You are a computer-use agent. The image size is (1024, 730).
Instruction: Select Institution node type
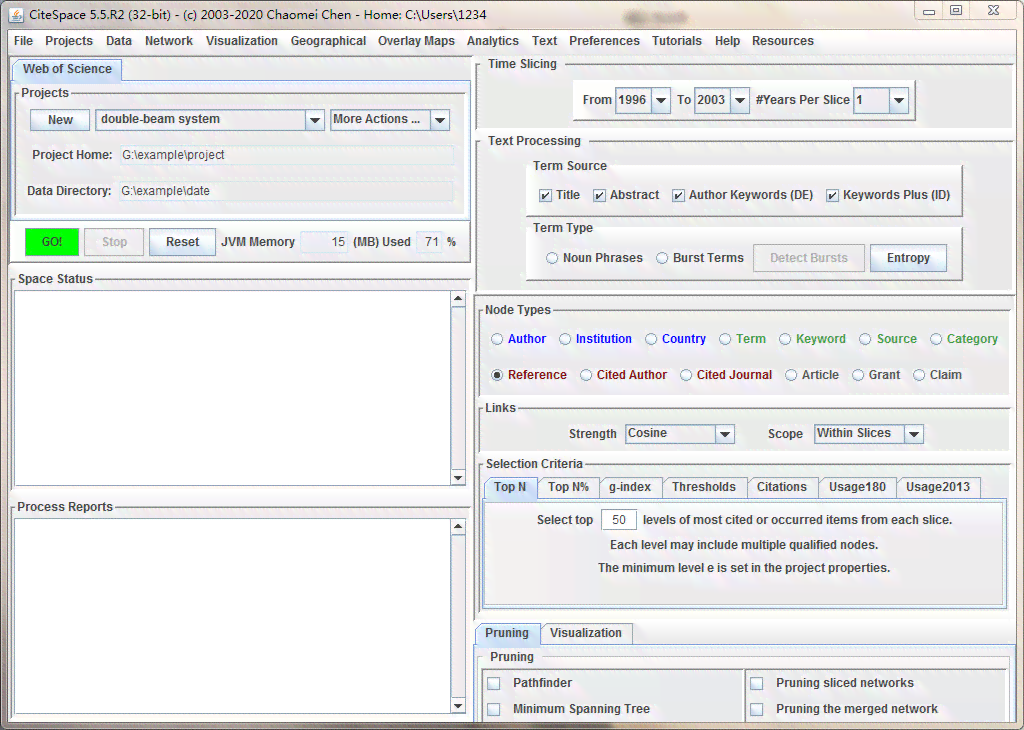pos(565,339)
